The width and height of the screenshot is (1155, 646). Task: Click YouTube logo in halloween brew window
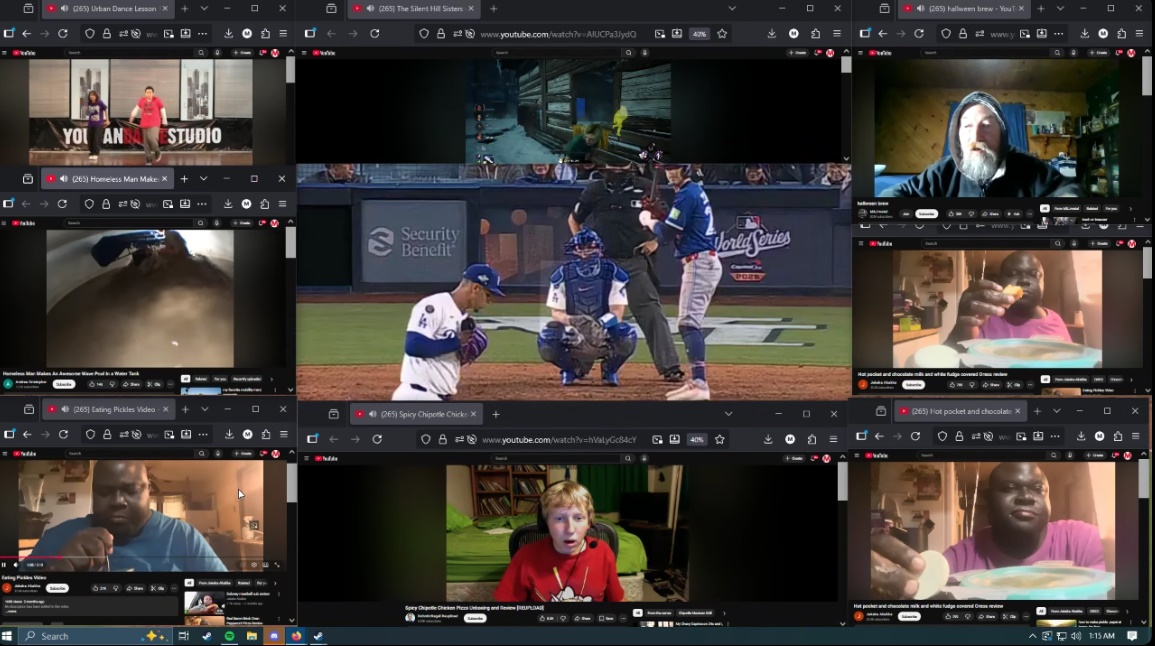pyautogui.click(x=880, y=53)
